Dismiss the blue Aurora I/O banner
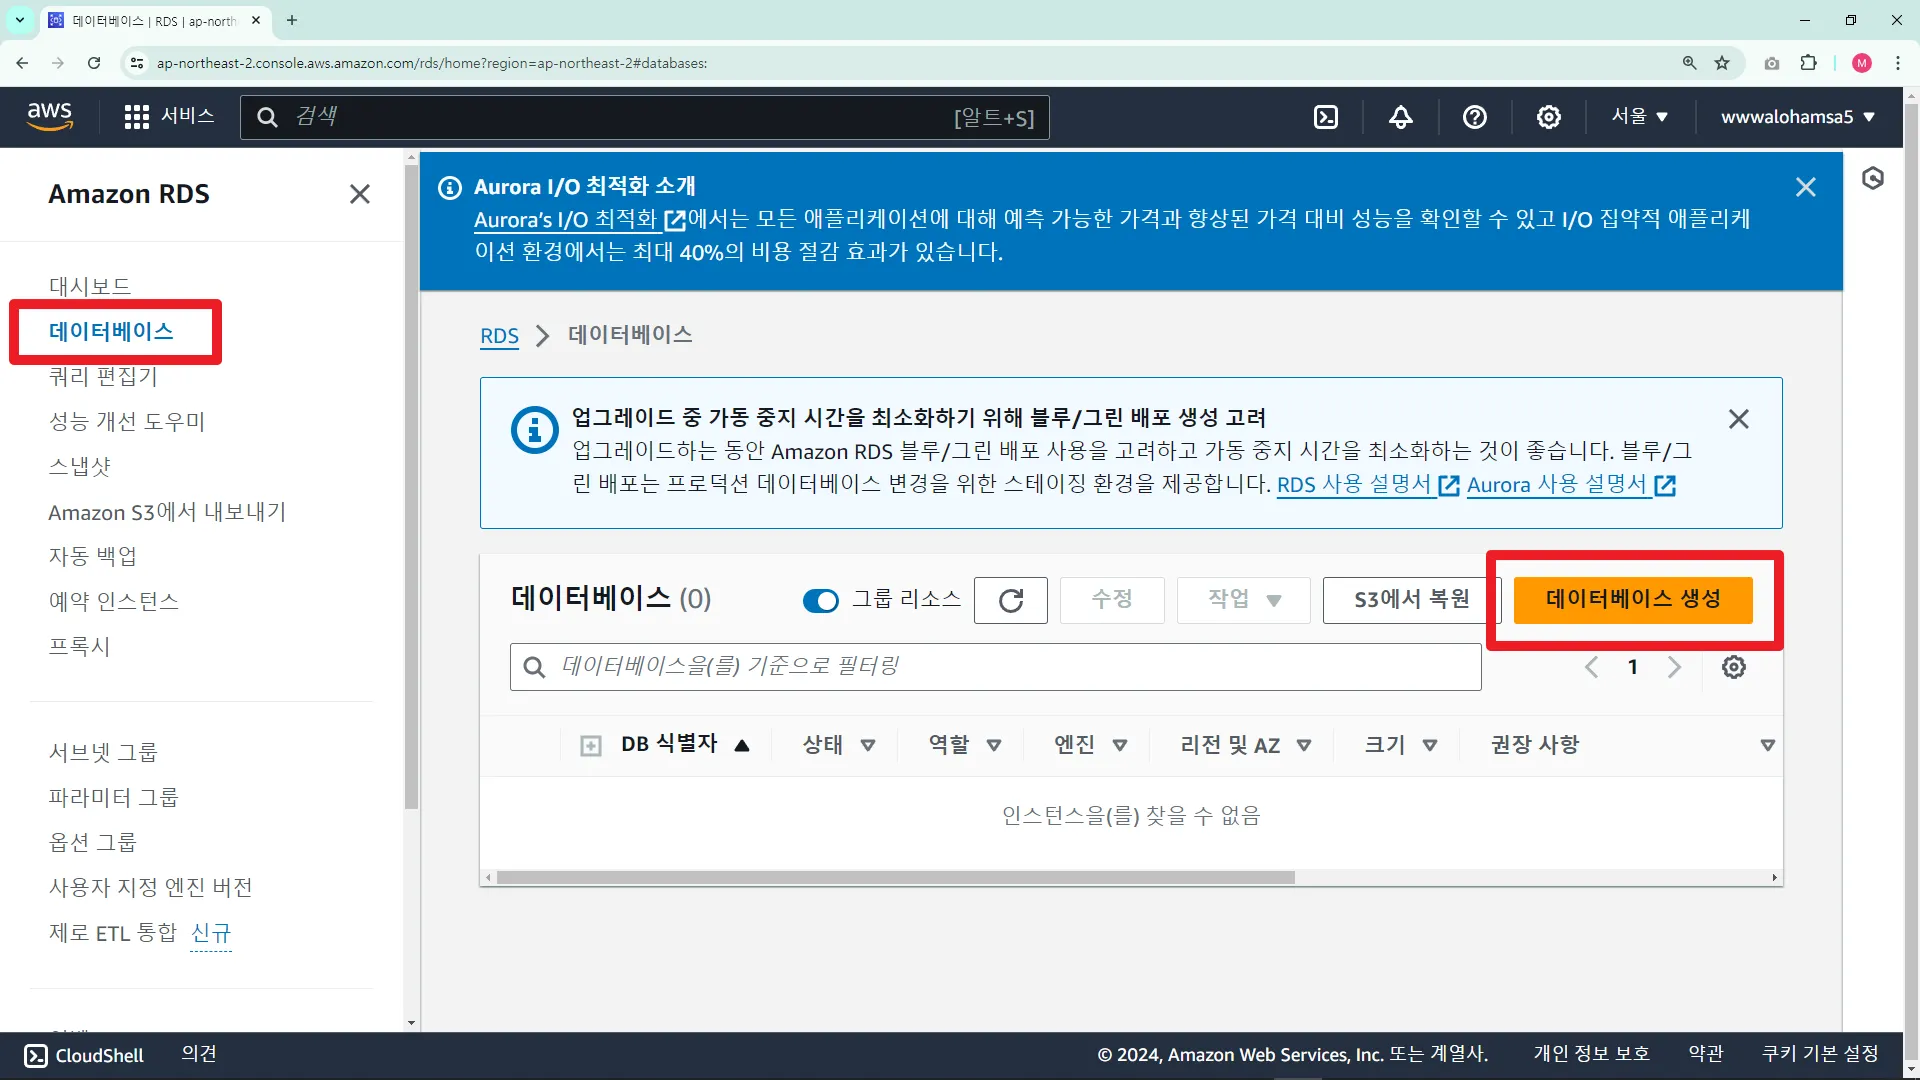The height and width of the screenshot is (1080, 1920). click(x=1805, y=187)
